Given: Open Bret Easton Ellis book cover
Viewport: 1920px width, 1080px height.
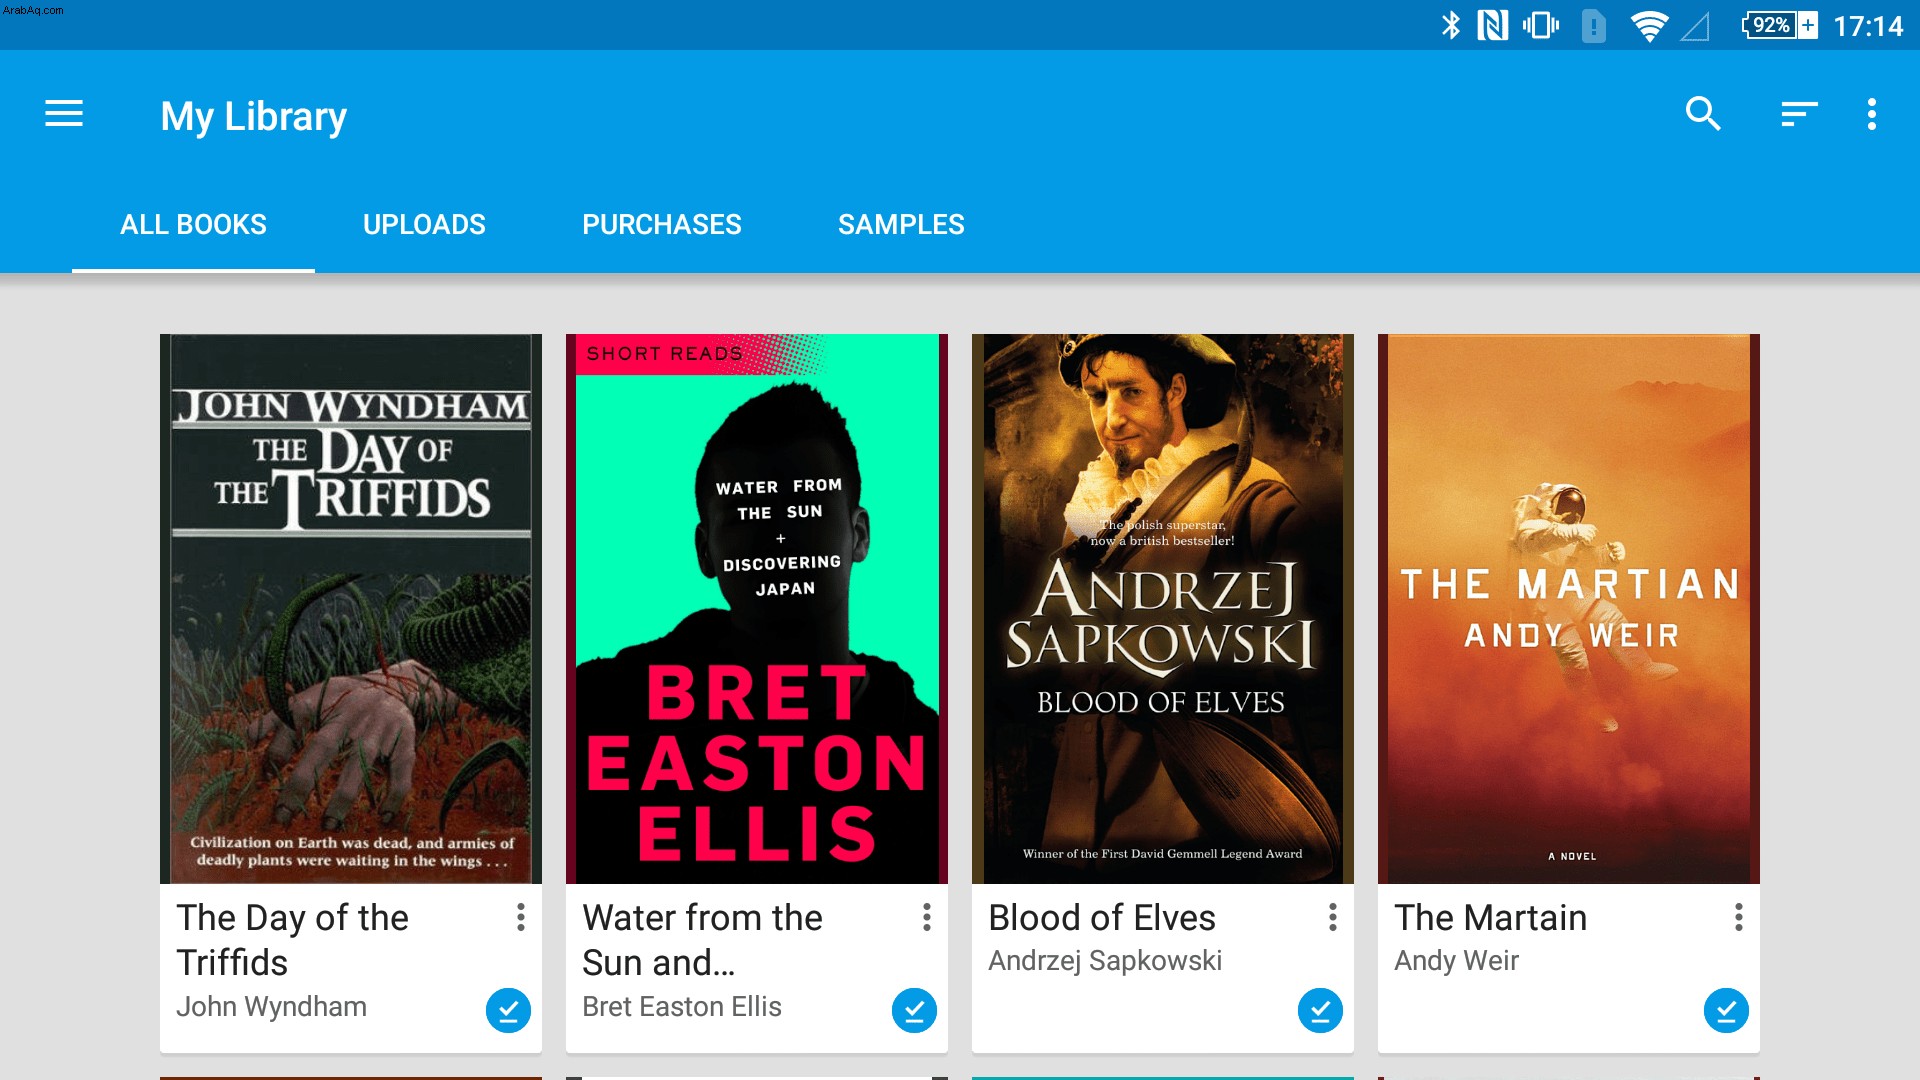Looking at the screenshot, I should click(757, 608).
